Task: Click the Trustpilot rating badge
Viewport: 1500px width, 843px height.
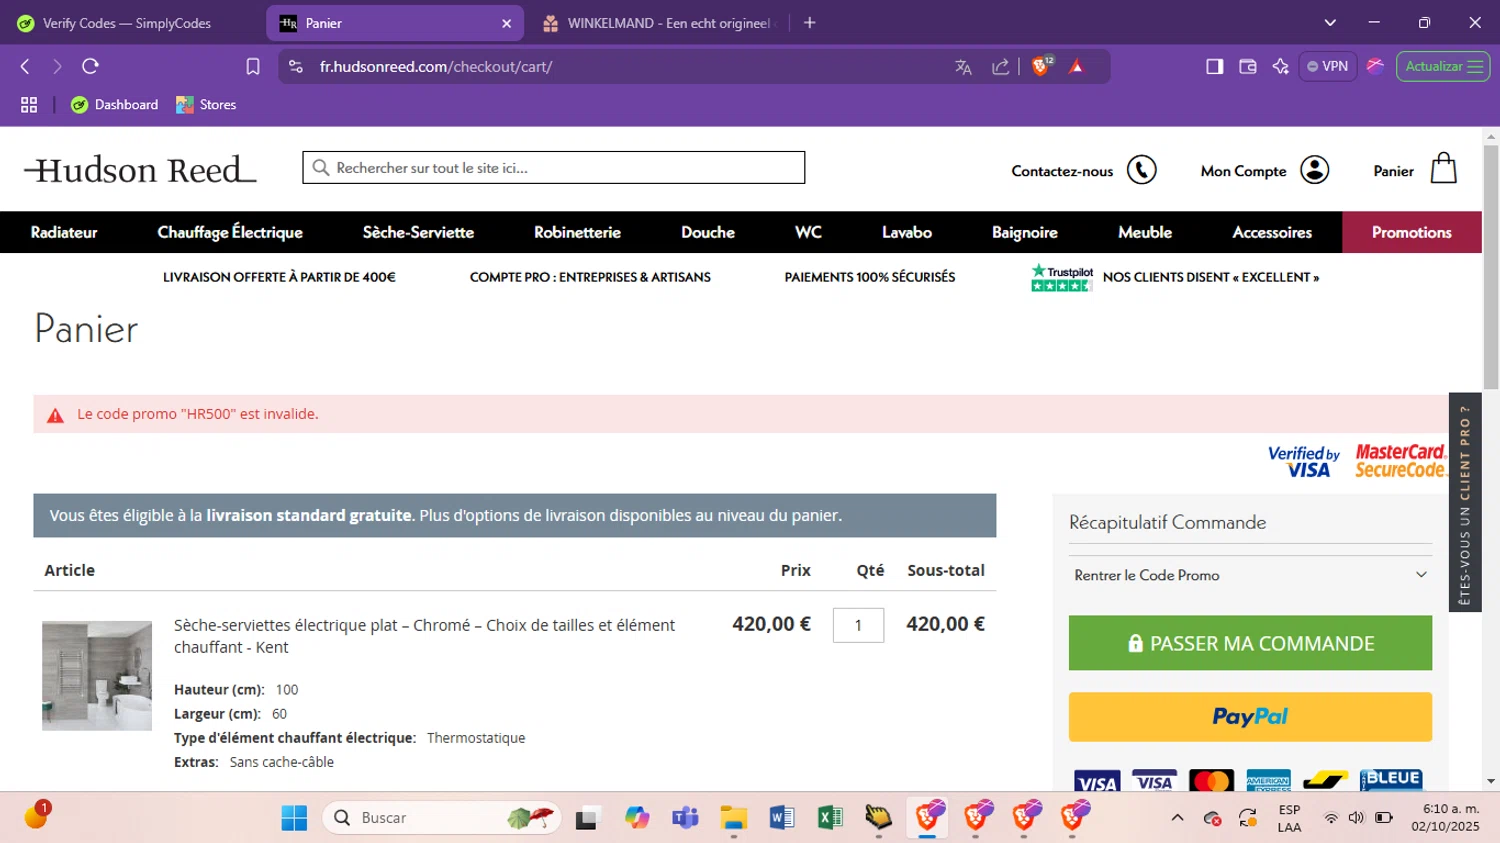Action: click(1062, 277)
